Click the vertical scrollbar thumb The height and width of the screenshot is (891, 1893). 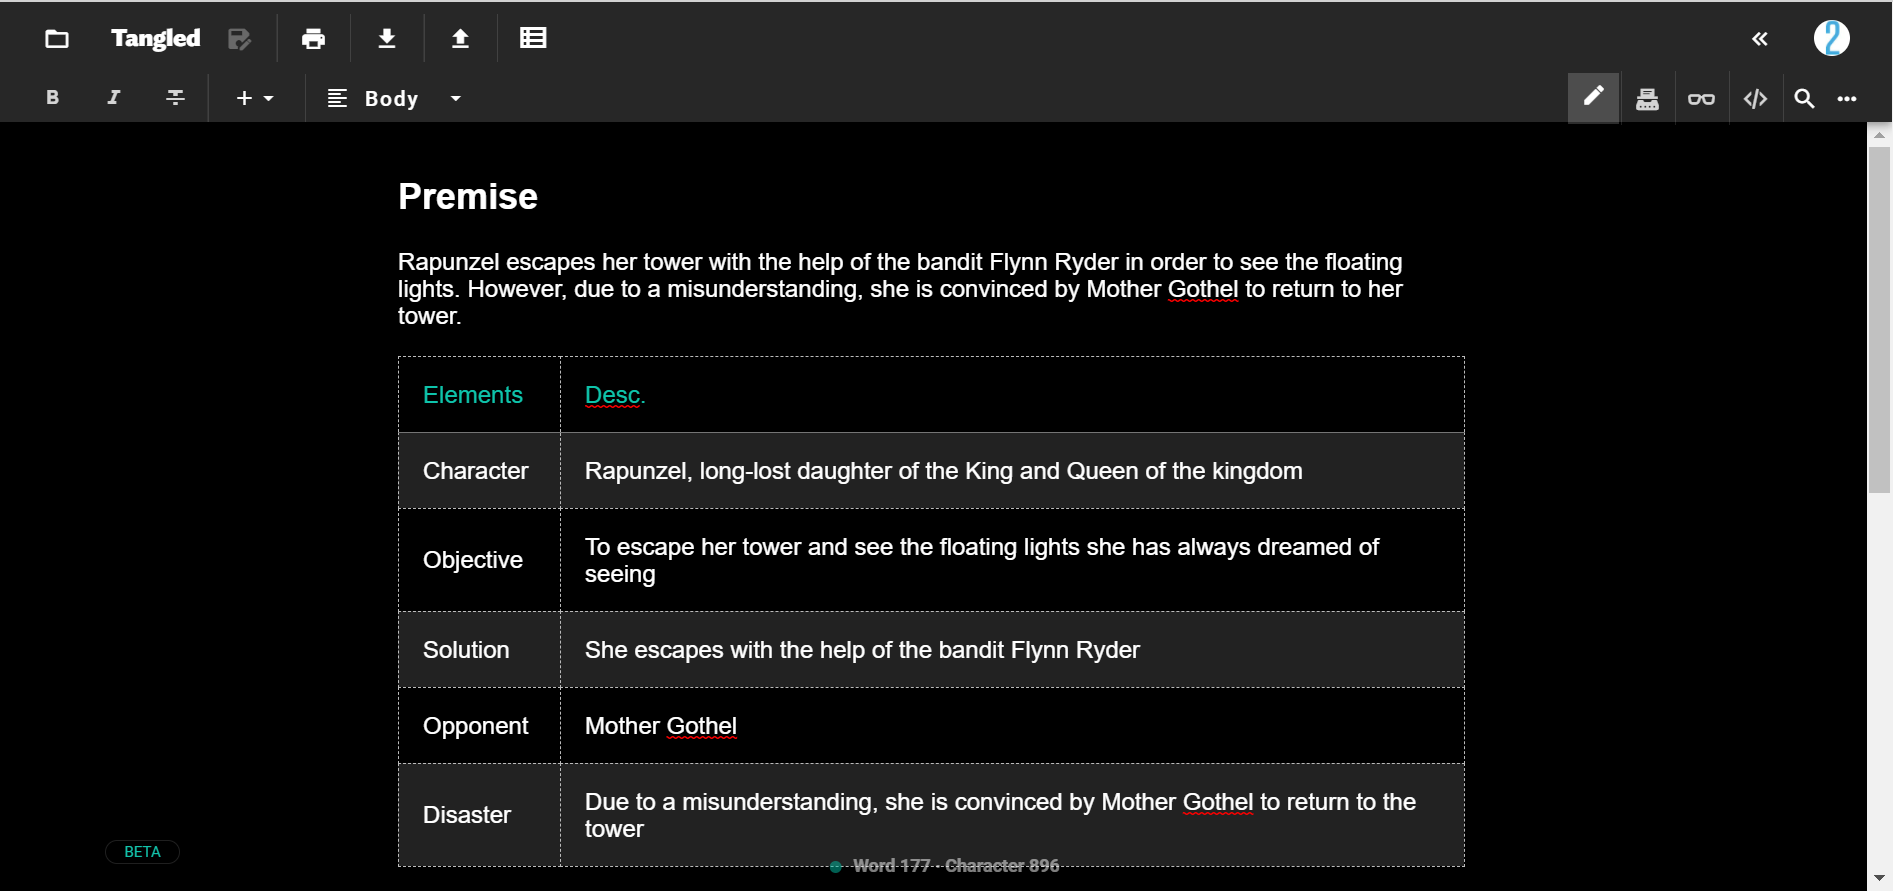coord(1879,320)
